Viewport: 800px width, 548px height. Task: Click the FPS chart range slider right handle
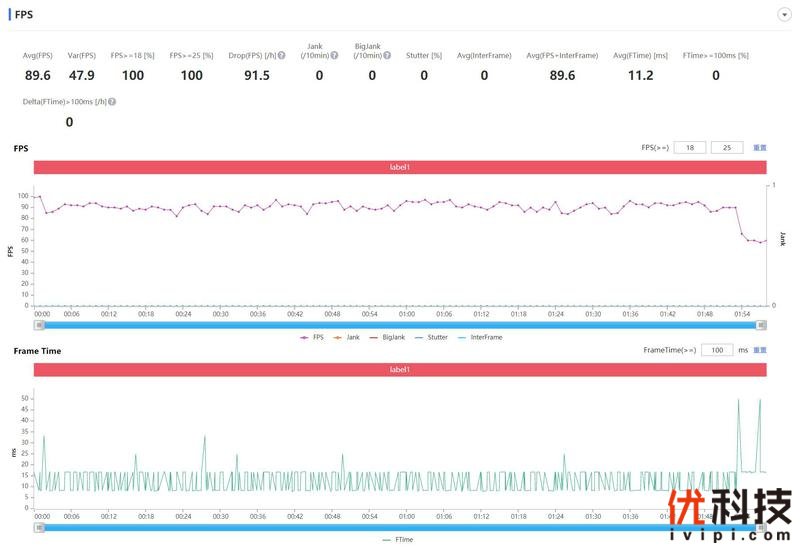point(762,325)
